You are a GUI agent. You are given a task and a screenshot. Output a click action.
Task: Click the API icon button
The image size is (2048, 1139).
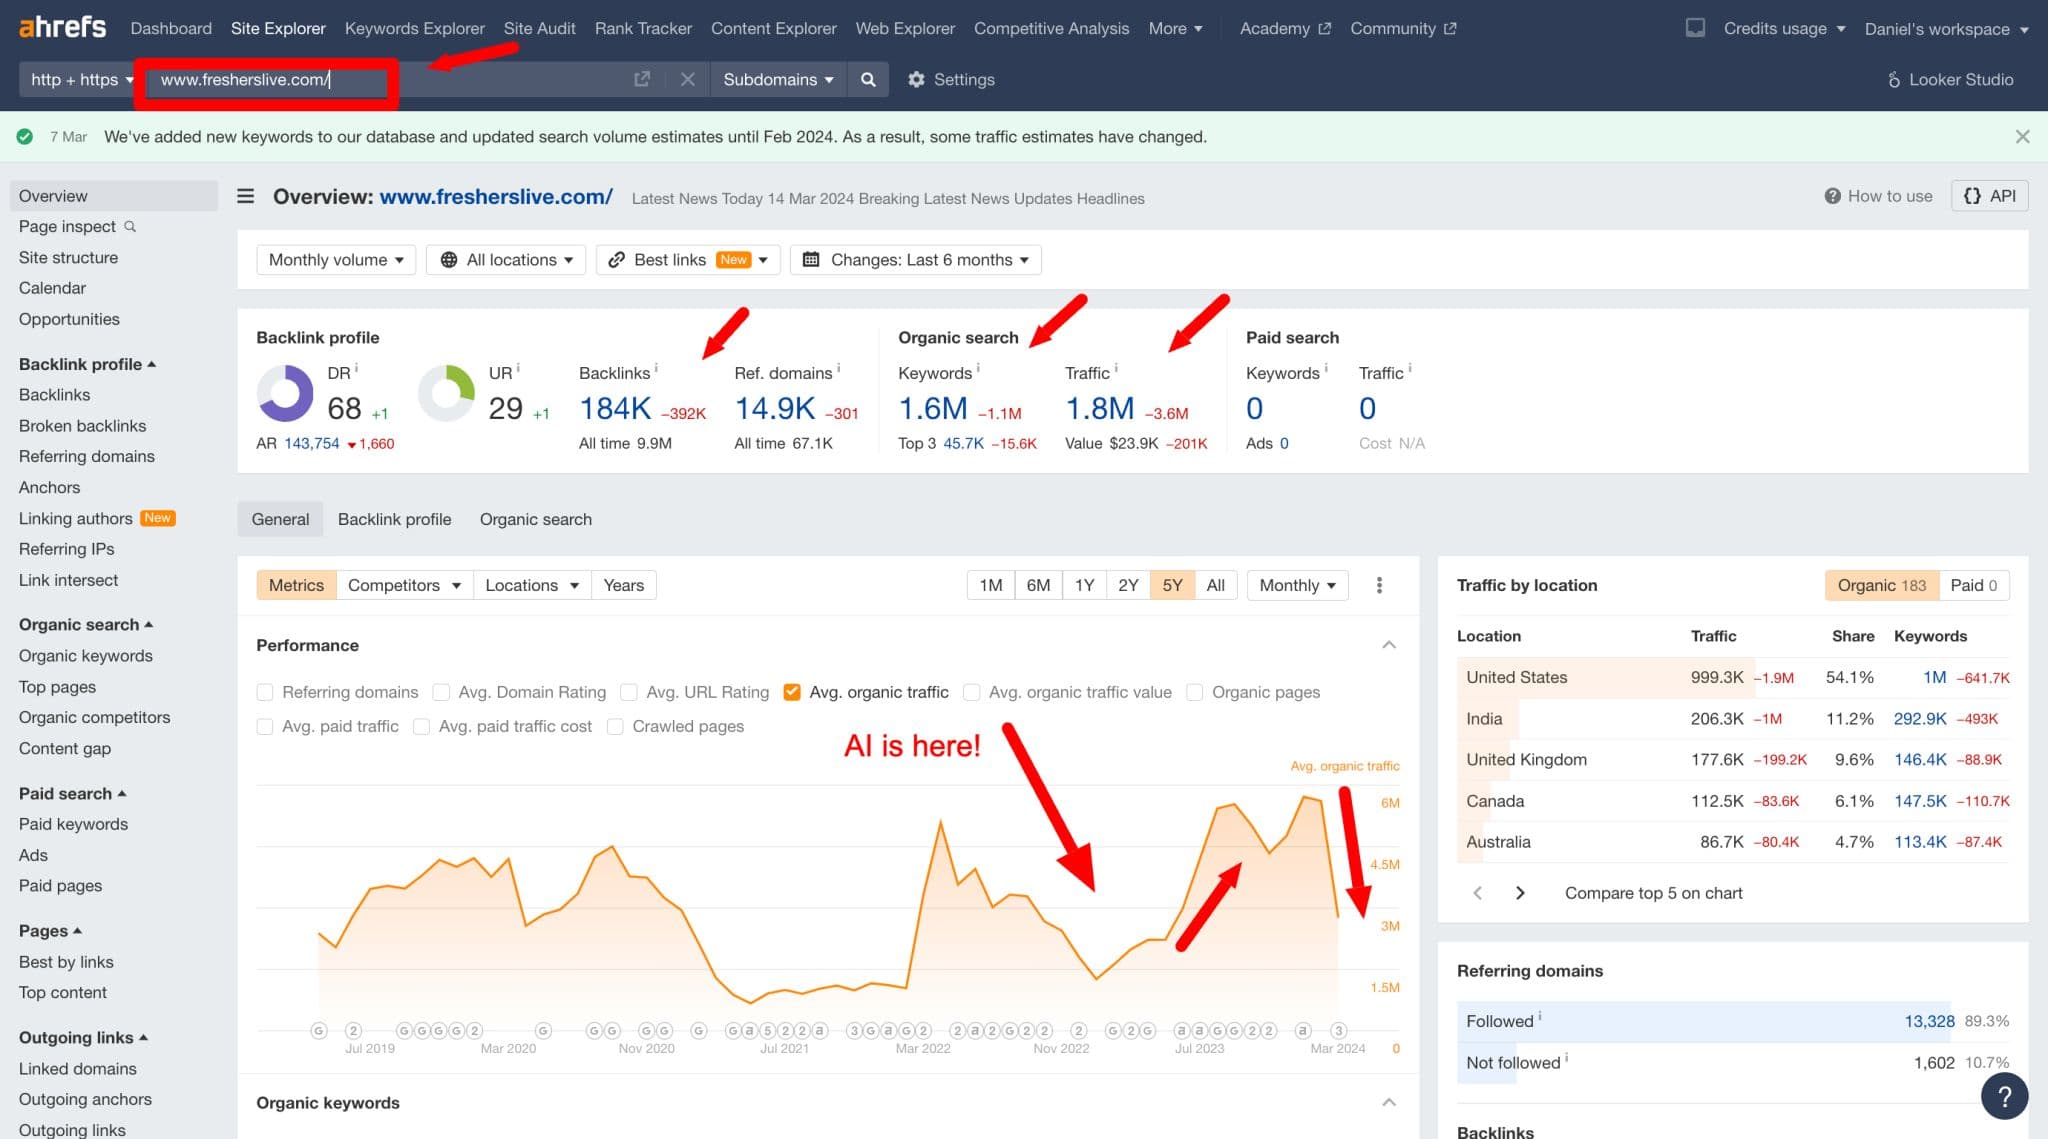point(1990,196)
